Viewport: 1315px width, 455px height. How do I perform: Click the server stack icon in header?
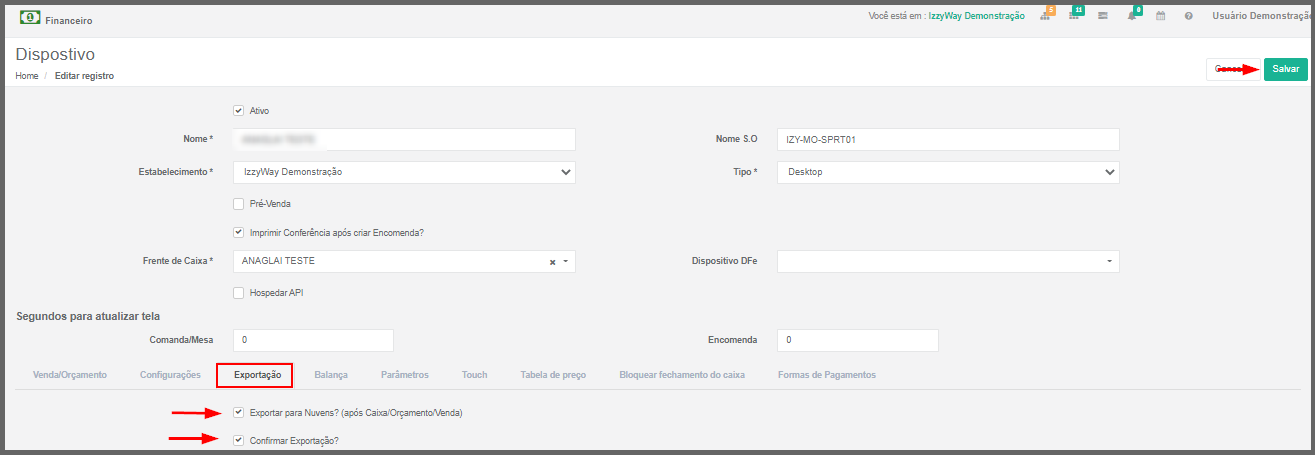pyautogui.click(x=1103, y=17)
